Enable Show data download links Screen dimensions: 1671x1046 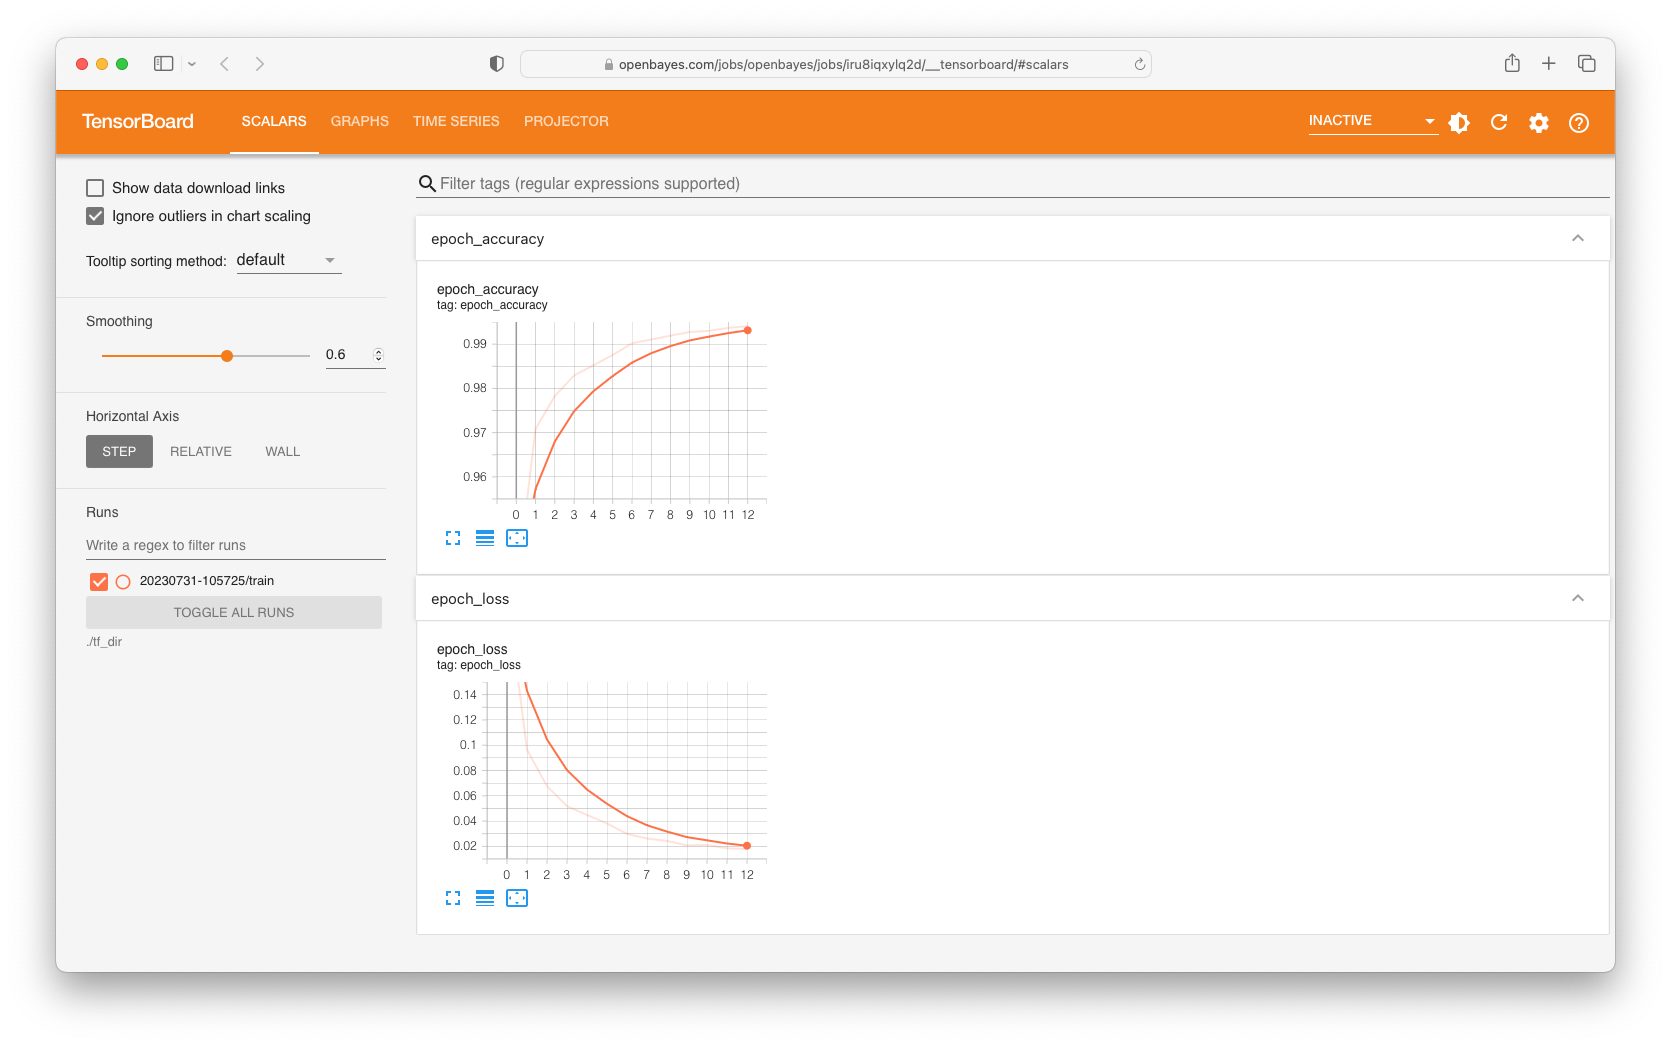pyautogui.click(x=96, y=188)
